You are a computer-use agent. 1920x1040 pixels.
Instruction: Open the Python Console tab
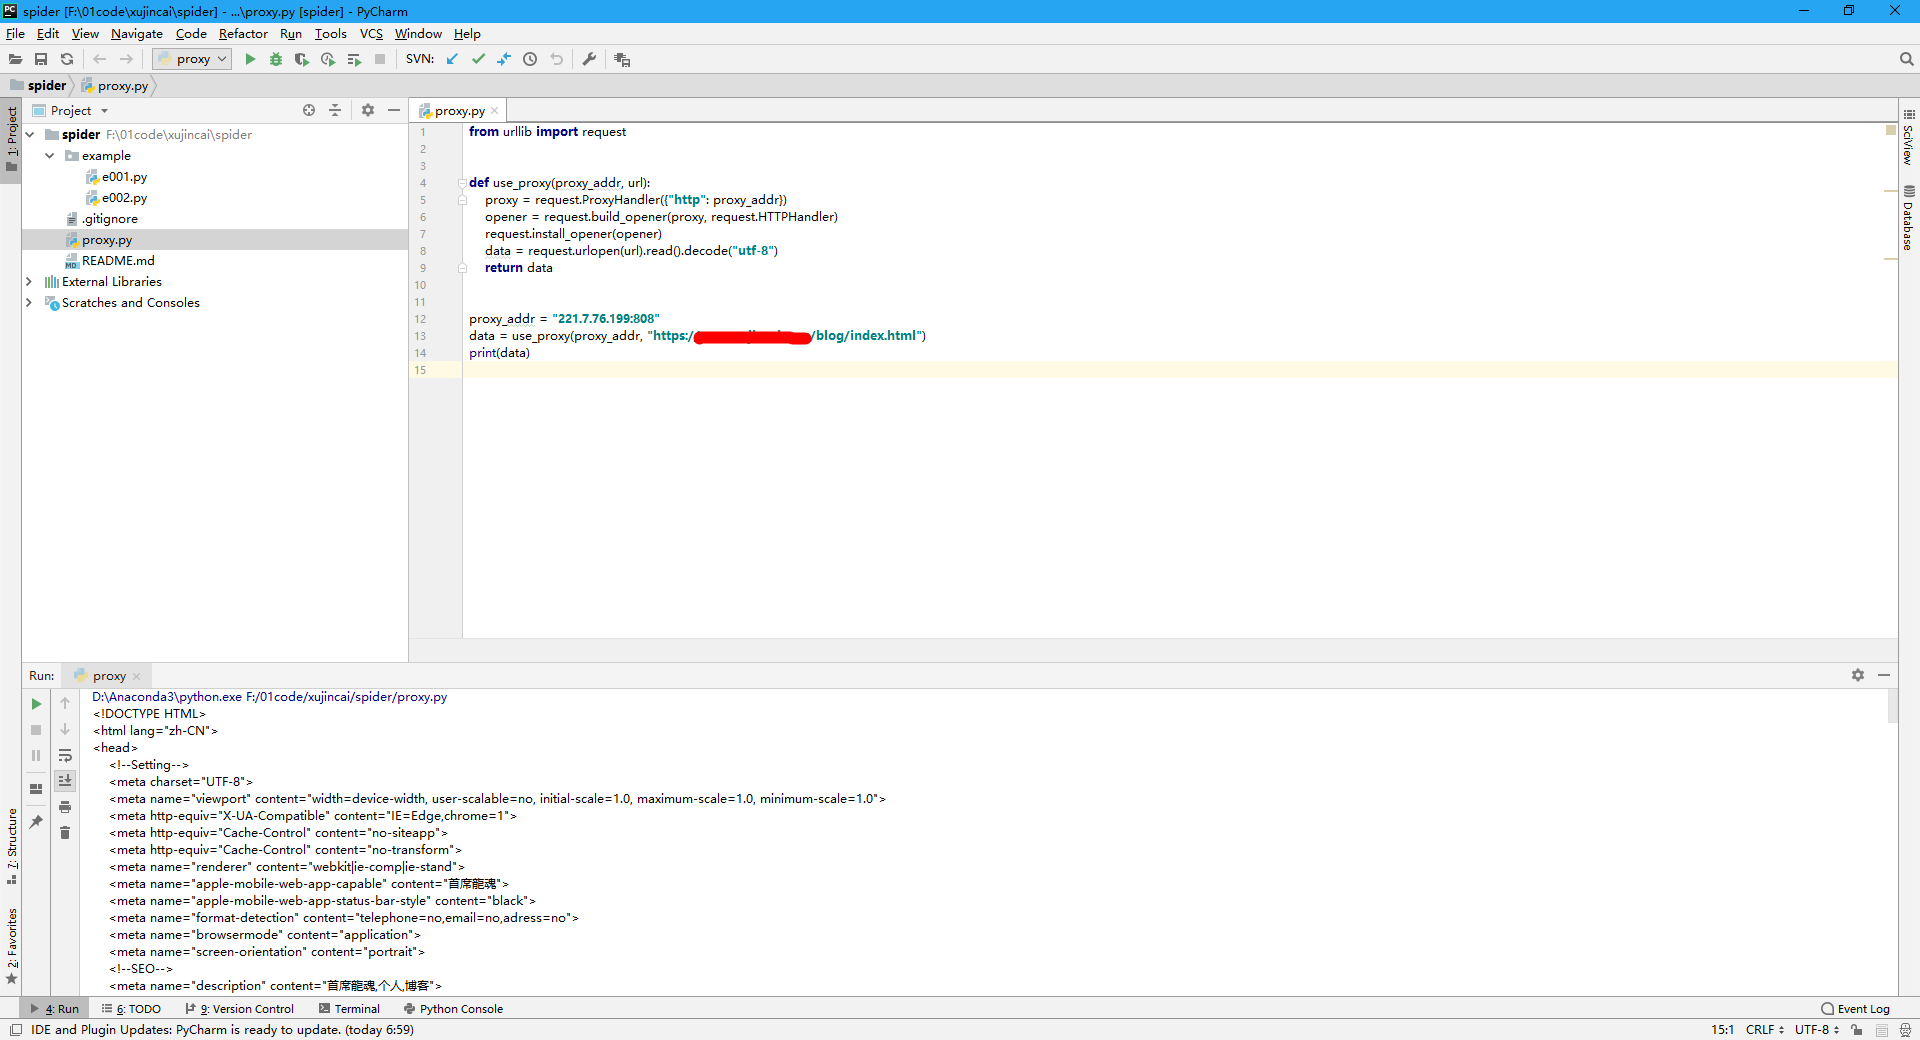point(453,1008)
